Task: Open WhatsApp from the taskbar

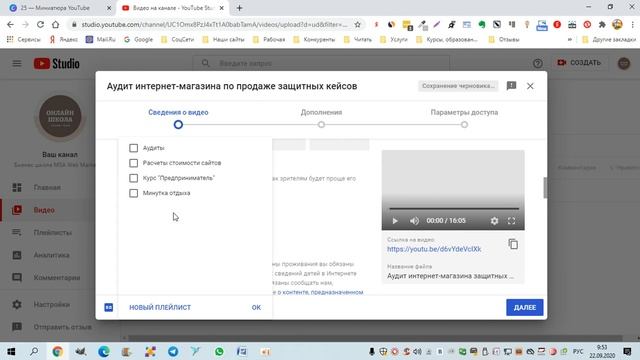Action: [219, 351]
